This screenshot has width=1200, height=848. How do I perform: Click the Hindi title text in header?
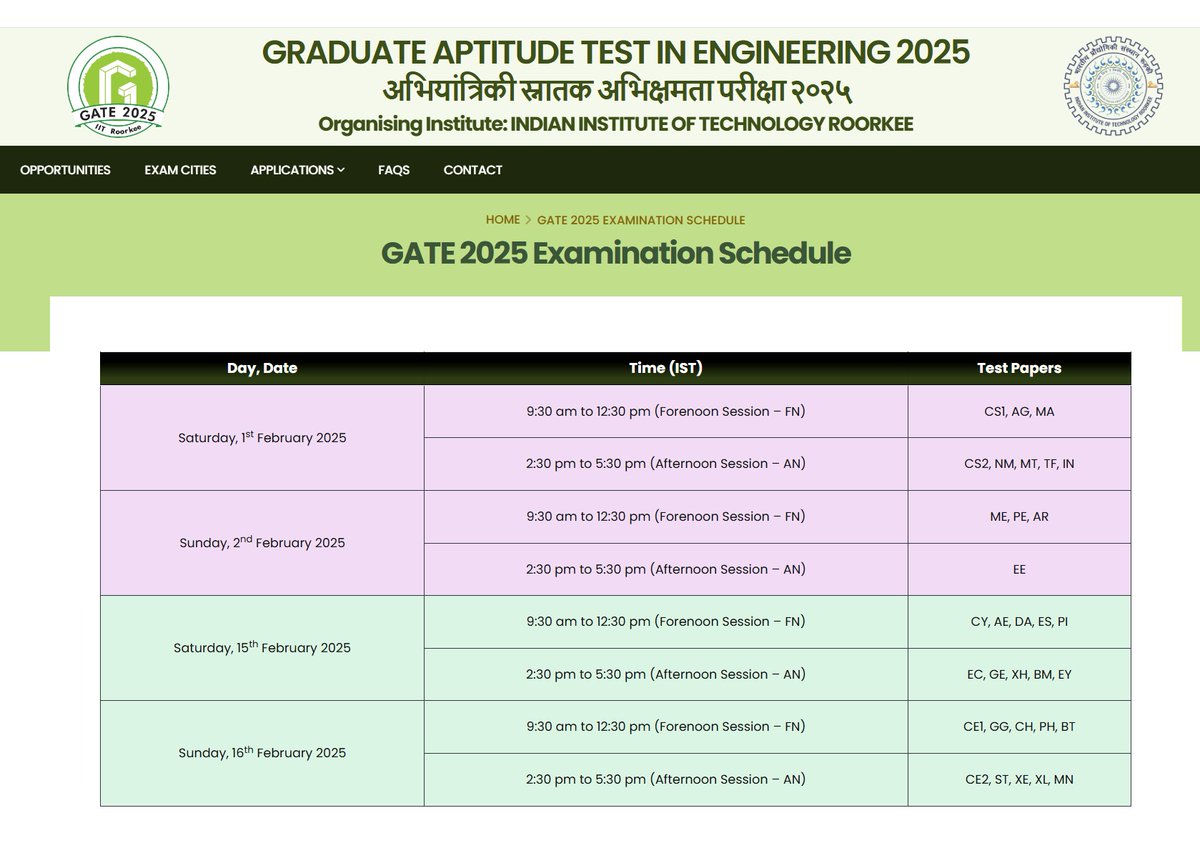[x=616, y=91]
